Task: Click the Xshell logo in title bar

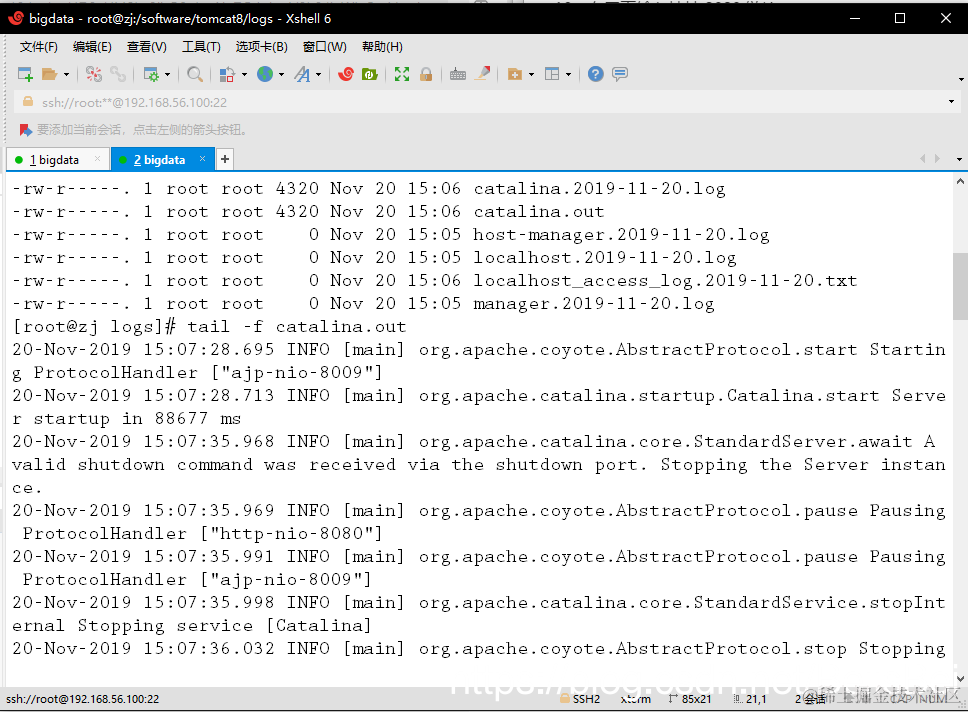Action: coord(16,19)
